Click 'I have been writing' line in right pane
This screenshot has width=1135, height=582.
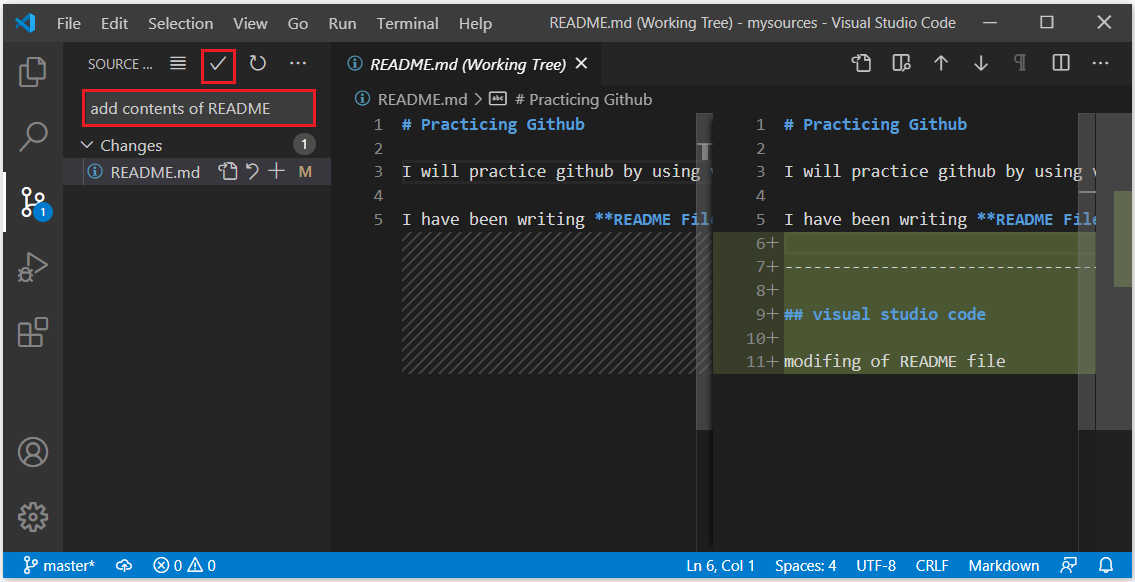tap(940, 219)
